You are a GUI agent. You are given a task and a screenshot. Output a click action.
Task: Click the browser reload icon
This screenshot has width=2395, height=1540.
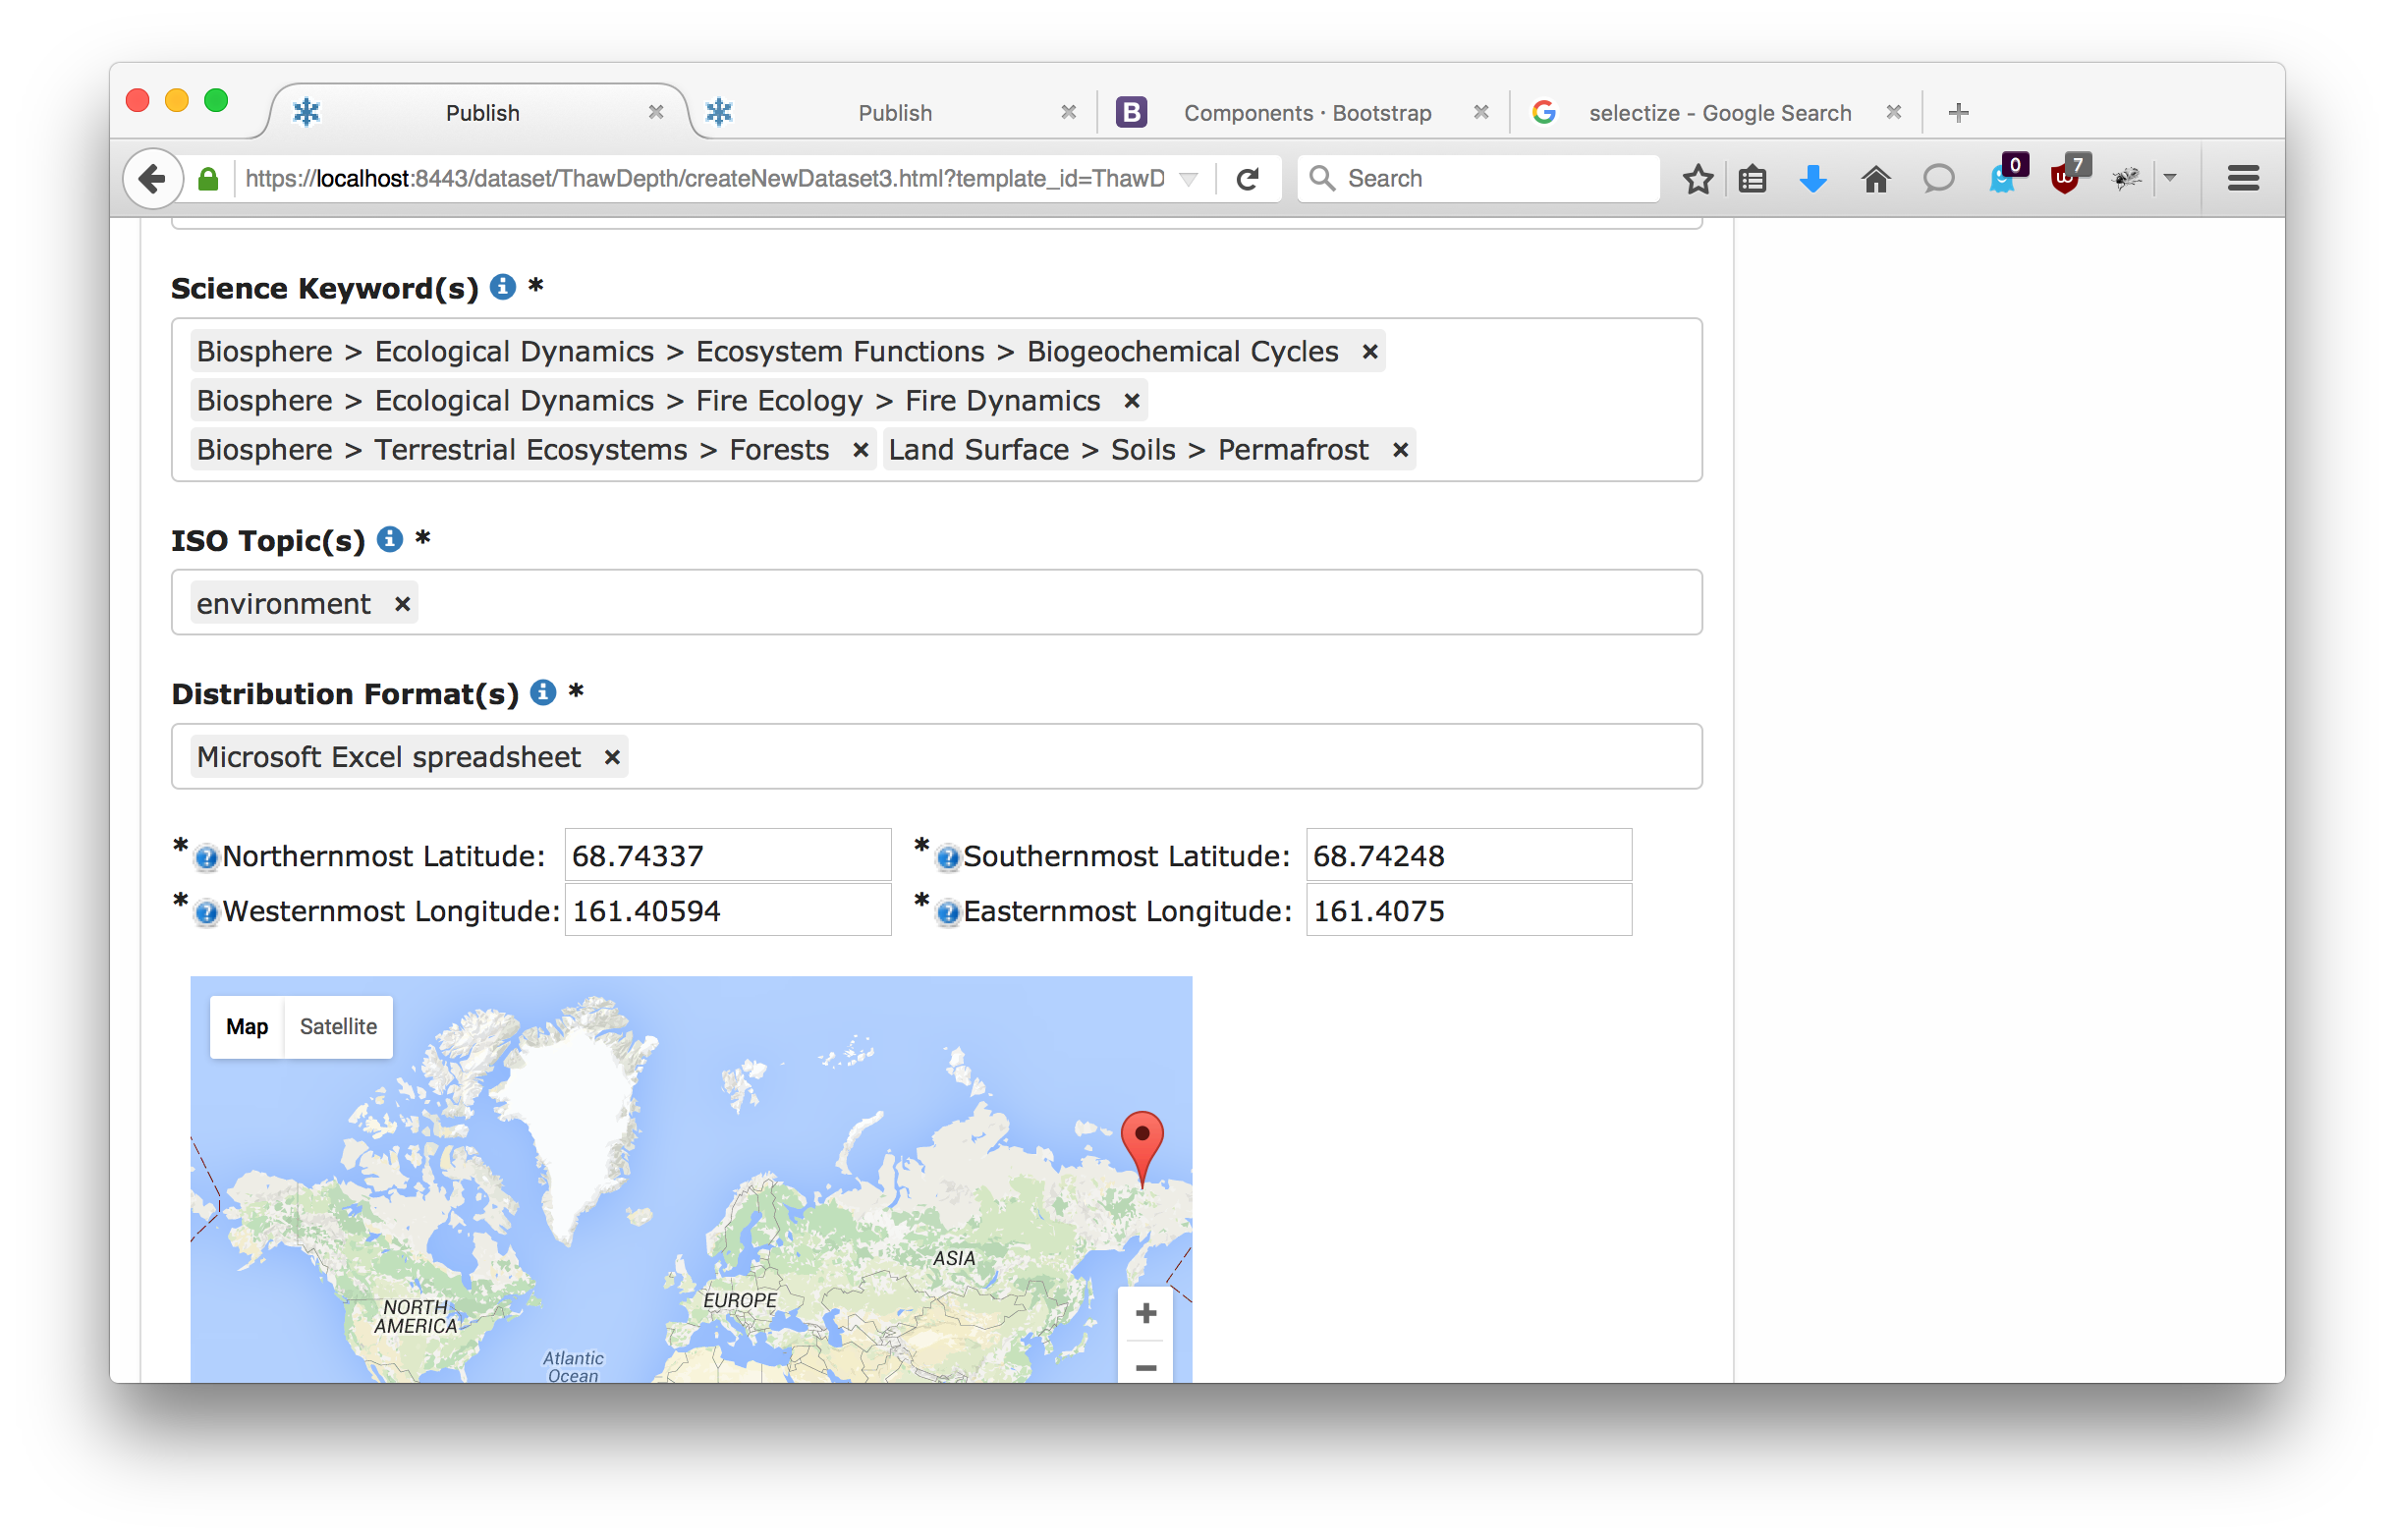click(1247, 179)
